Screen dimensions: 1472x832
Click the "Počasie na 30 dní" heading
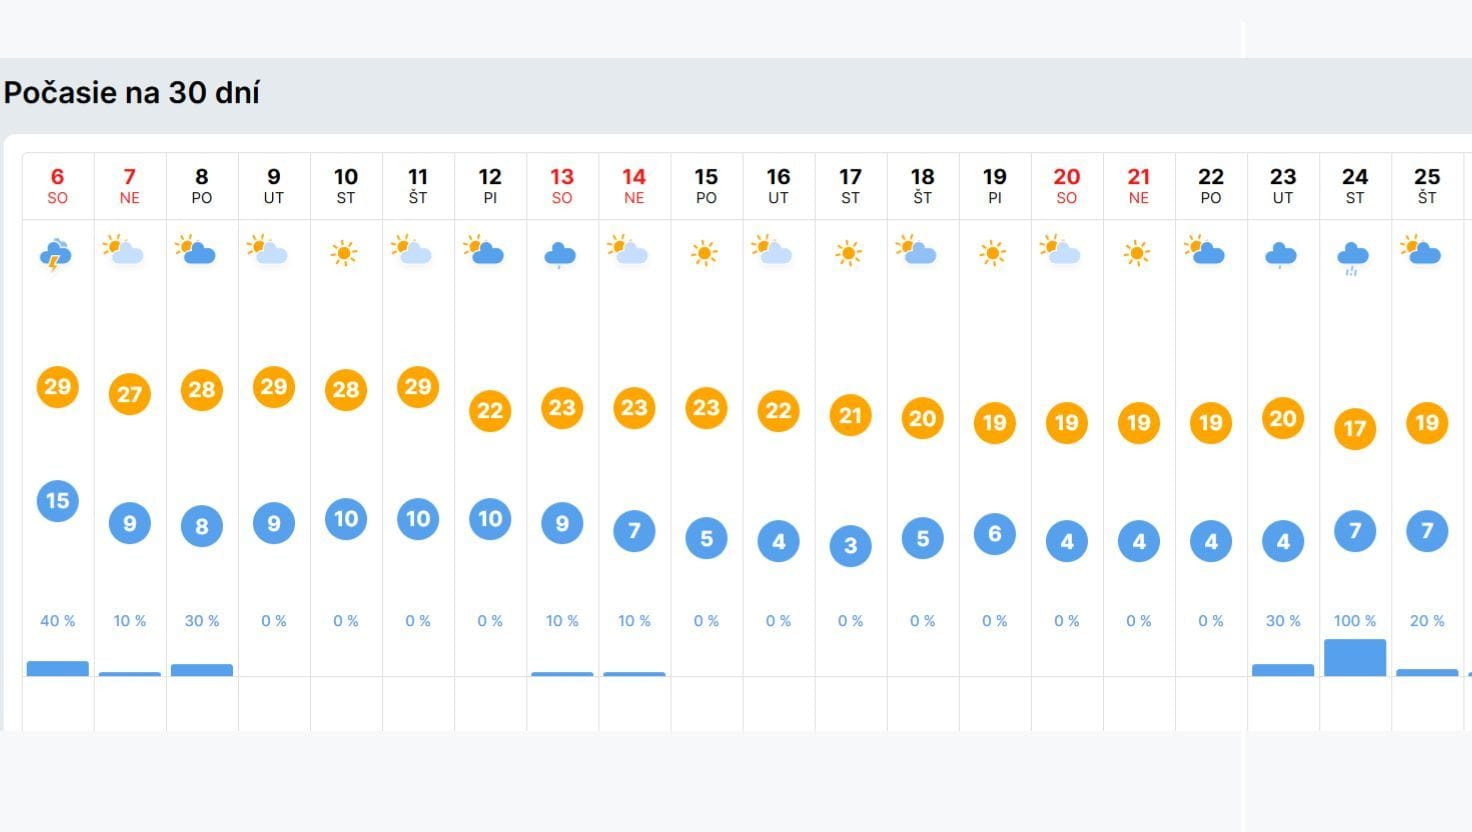tap(132, 93)
